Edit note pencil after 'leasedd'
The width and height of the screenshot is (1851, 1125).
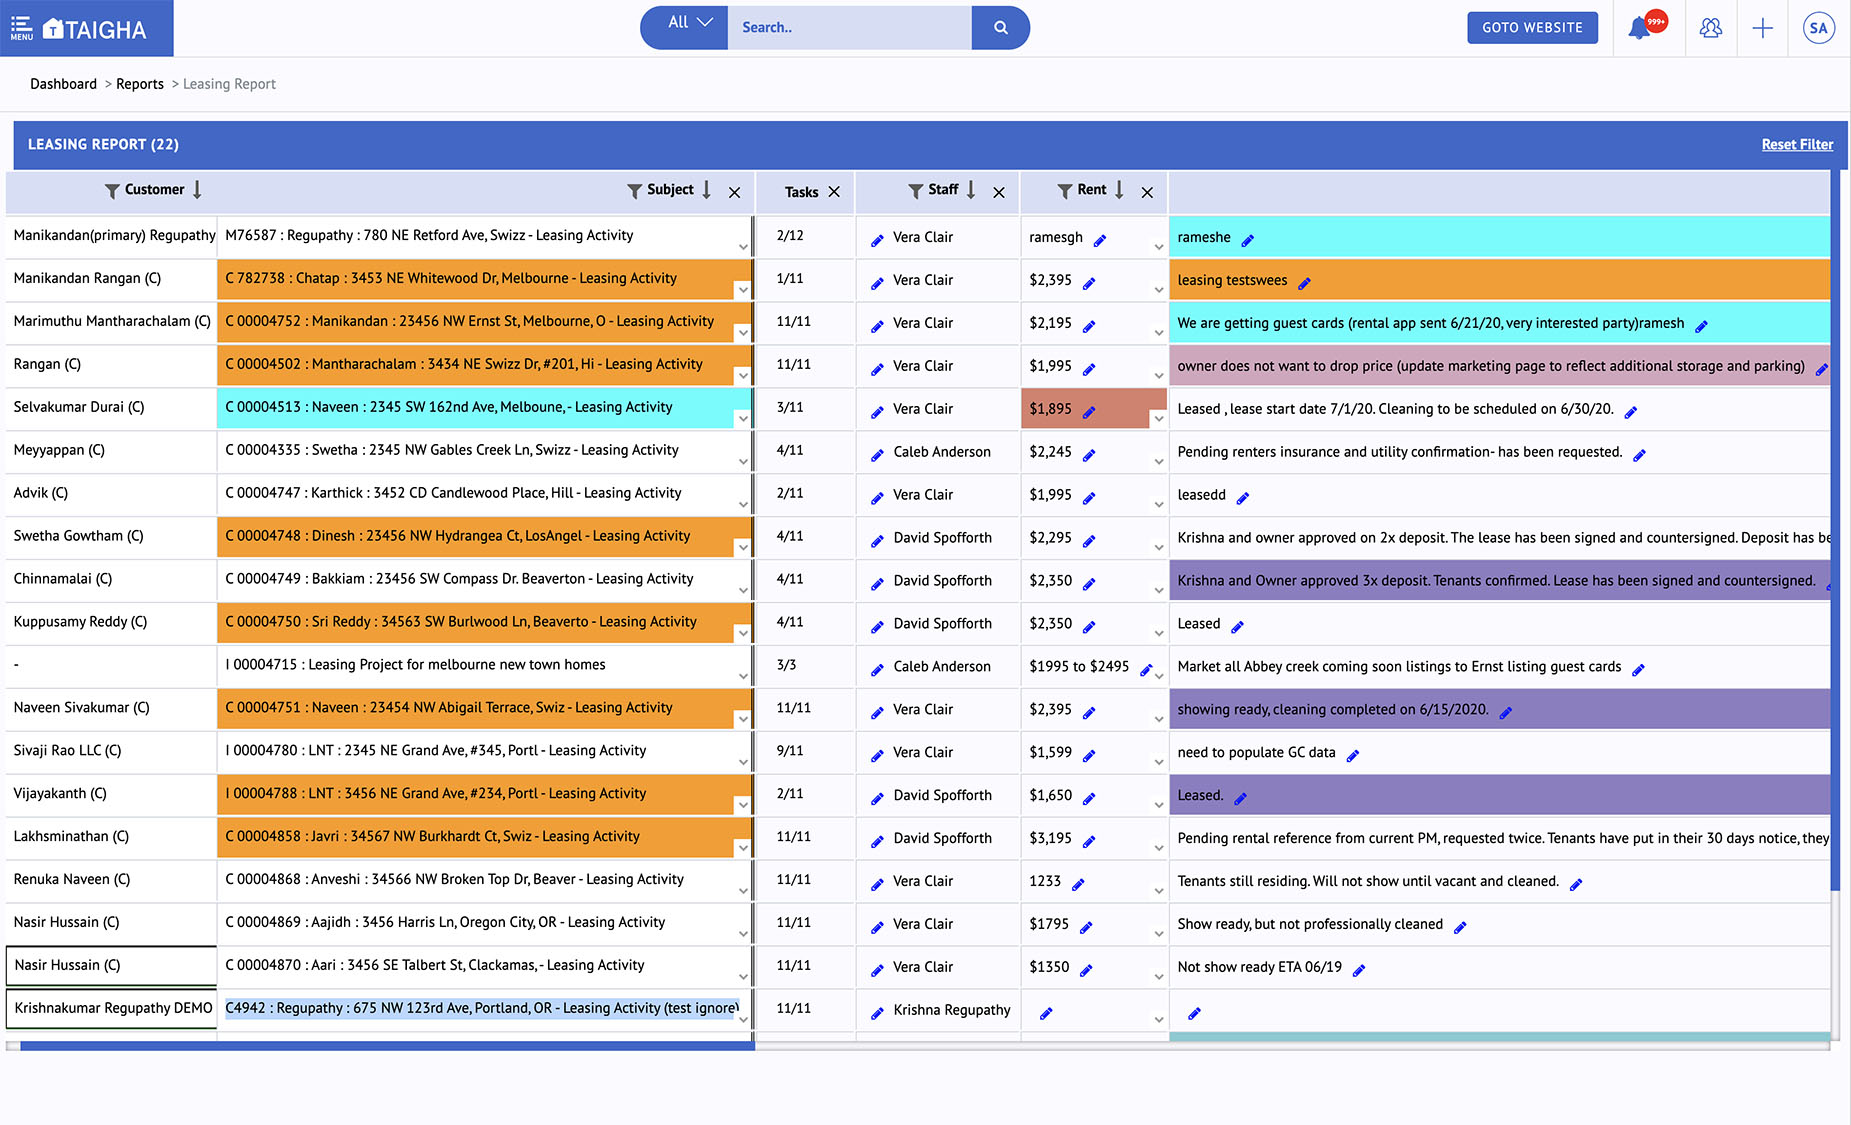[x=1243, y=498]
